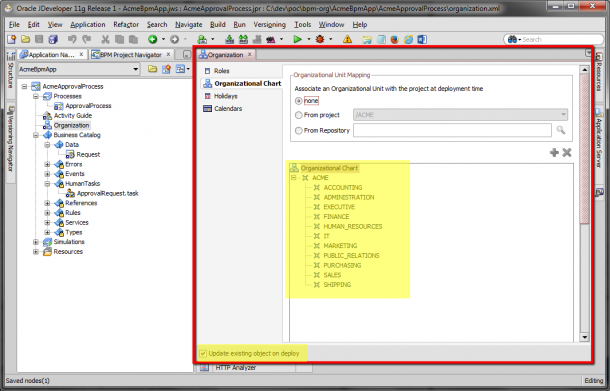
Task: Open the AcmeBpmApp application dropdown
Action: 135,69
